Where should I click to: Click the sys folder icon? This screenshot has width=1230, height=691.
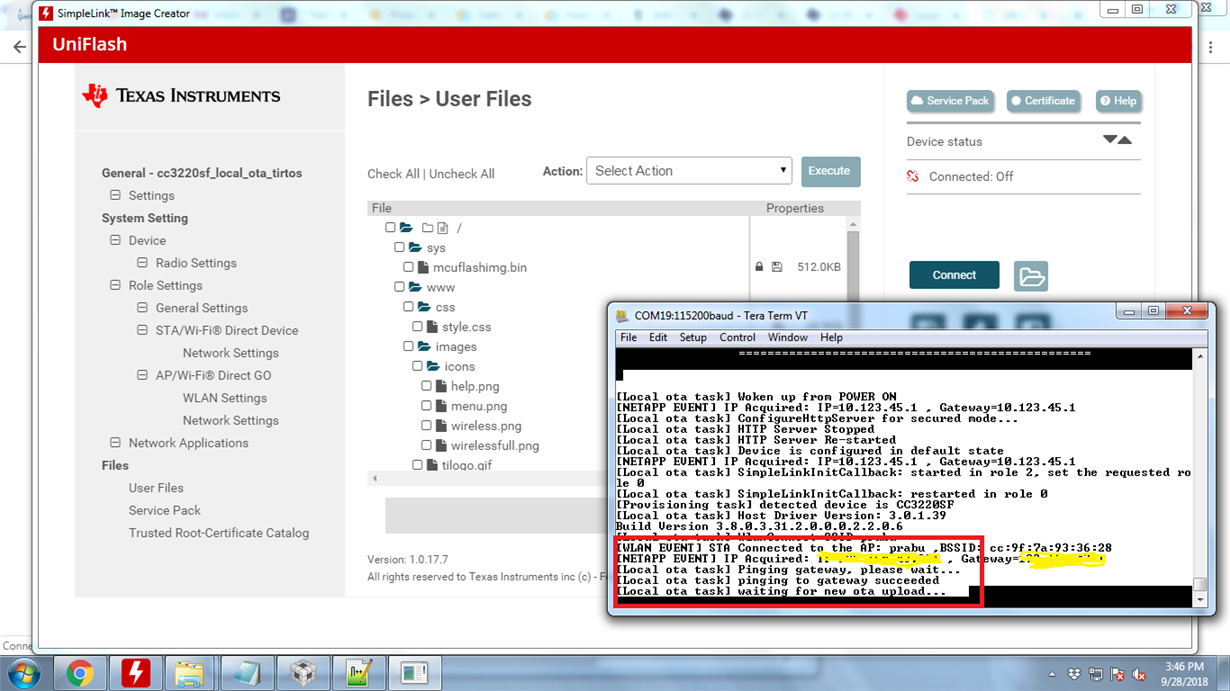coord(415,247)
